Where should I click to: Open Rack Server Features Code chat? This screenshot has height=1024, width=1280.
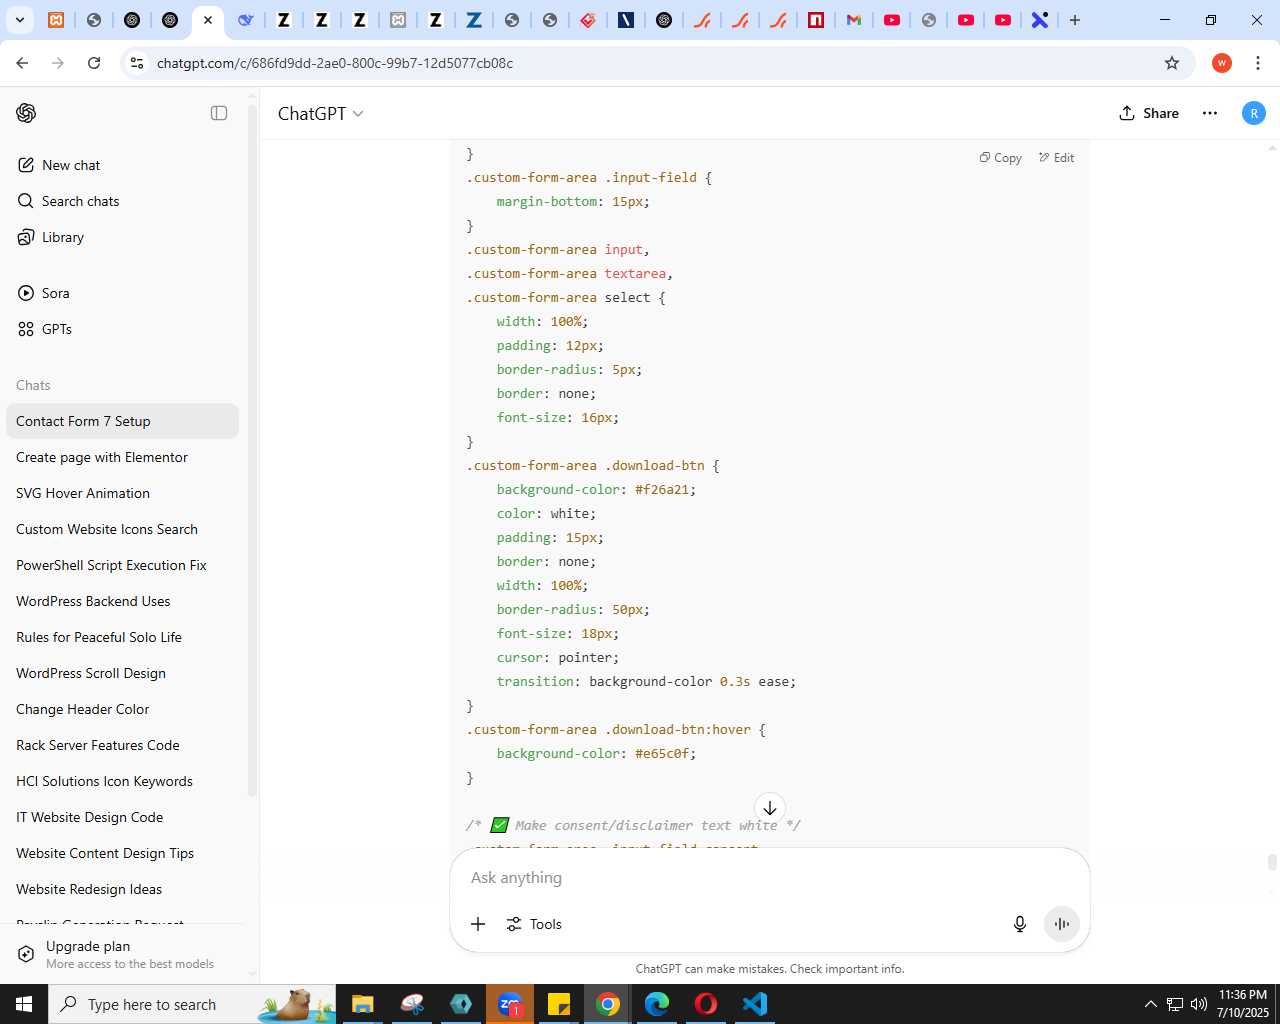click(x=122, y=745)
